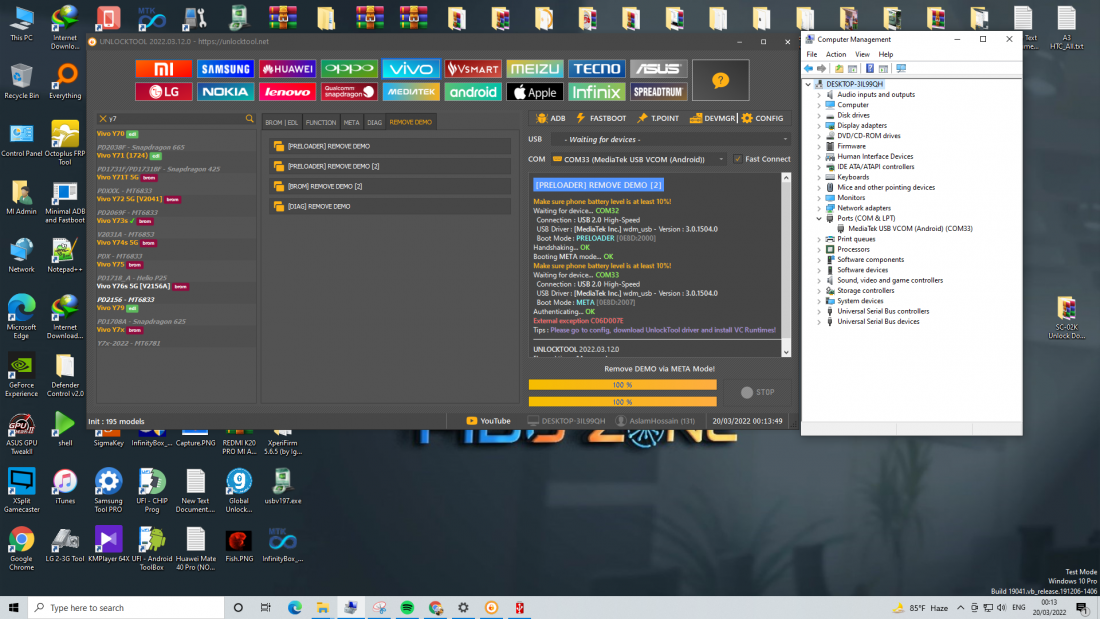The image size is (1100, 619).
Task: Open the View menu in Computer Management
Action: click(x=862, y=54)
